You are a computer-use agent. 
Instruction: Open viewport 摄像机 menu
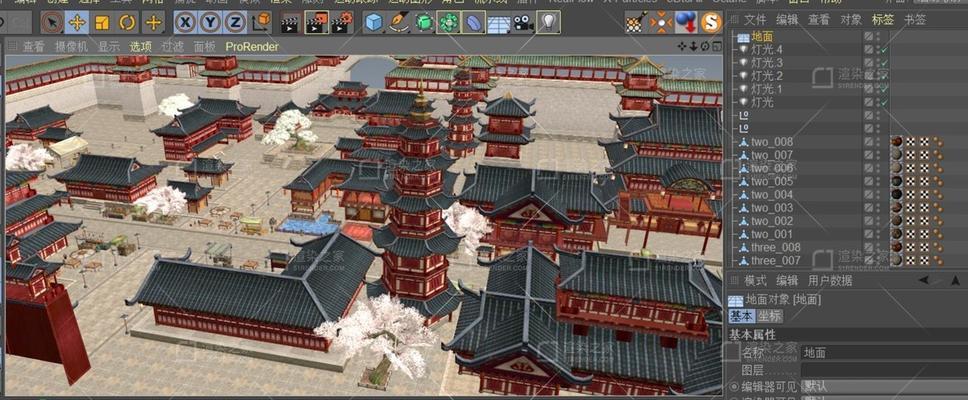[71, 46]
